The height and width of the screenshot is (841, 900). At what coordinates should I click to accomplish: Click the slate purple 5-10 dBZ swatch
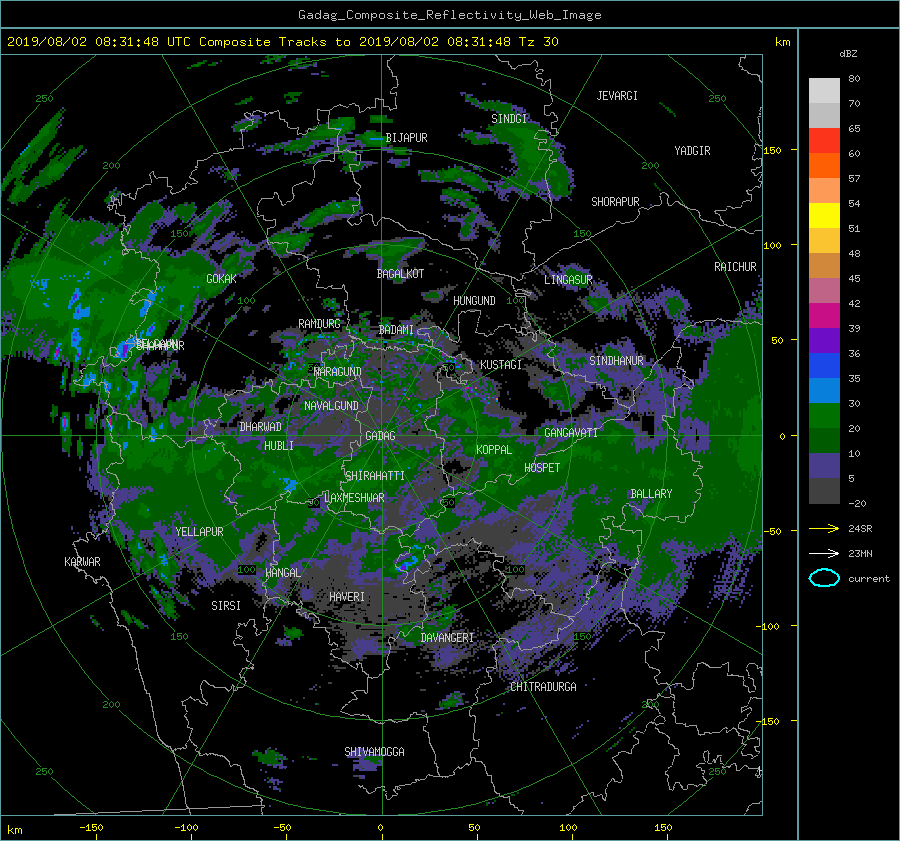pos(824,466)
